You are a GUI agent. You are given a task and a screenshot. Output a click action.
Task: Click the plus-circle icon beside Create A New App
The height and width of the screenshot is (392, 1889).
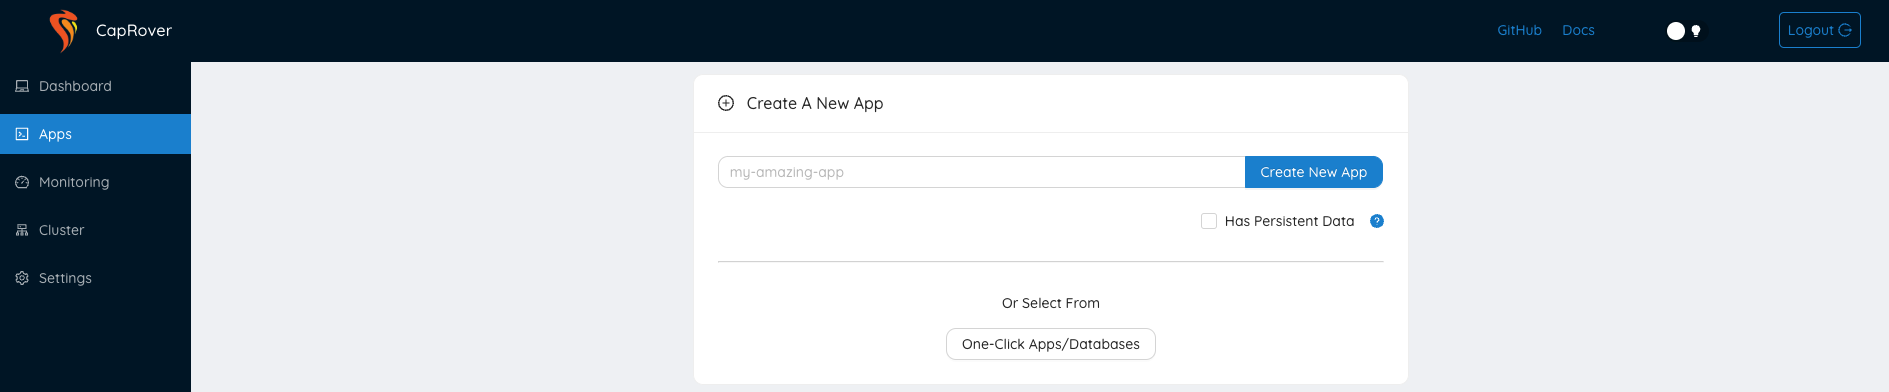click(x=726, y=103)
